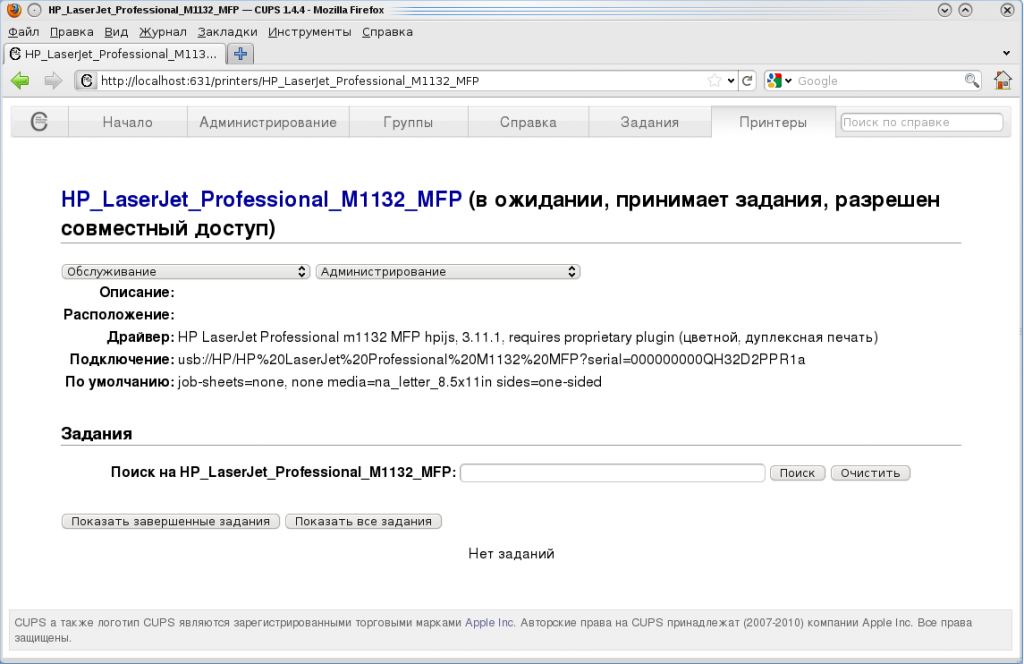
Task: Close the Firefox window
Action: [1007, 10]
